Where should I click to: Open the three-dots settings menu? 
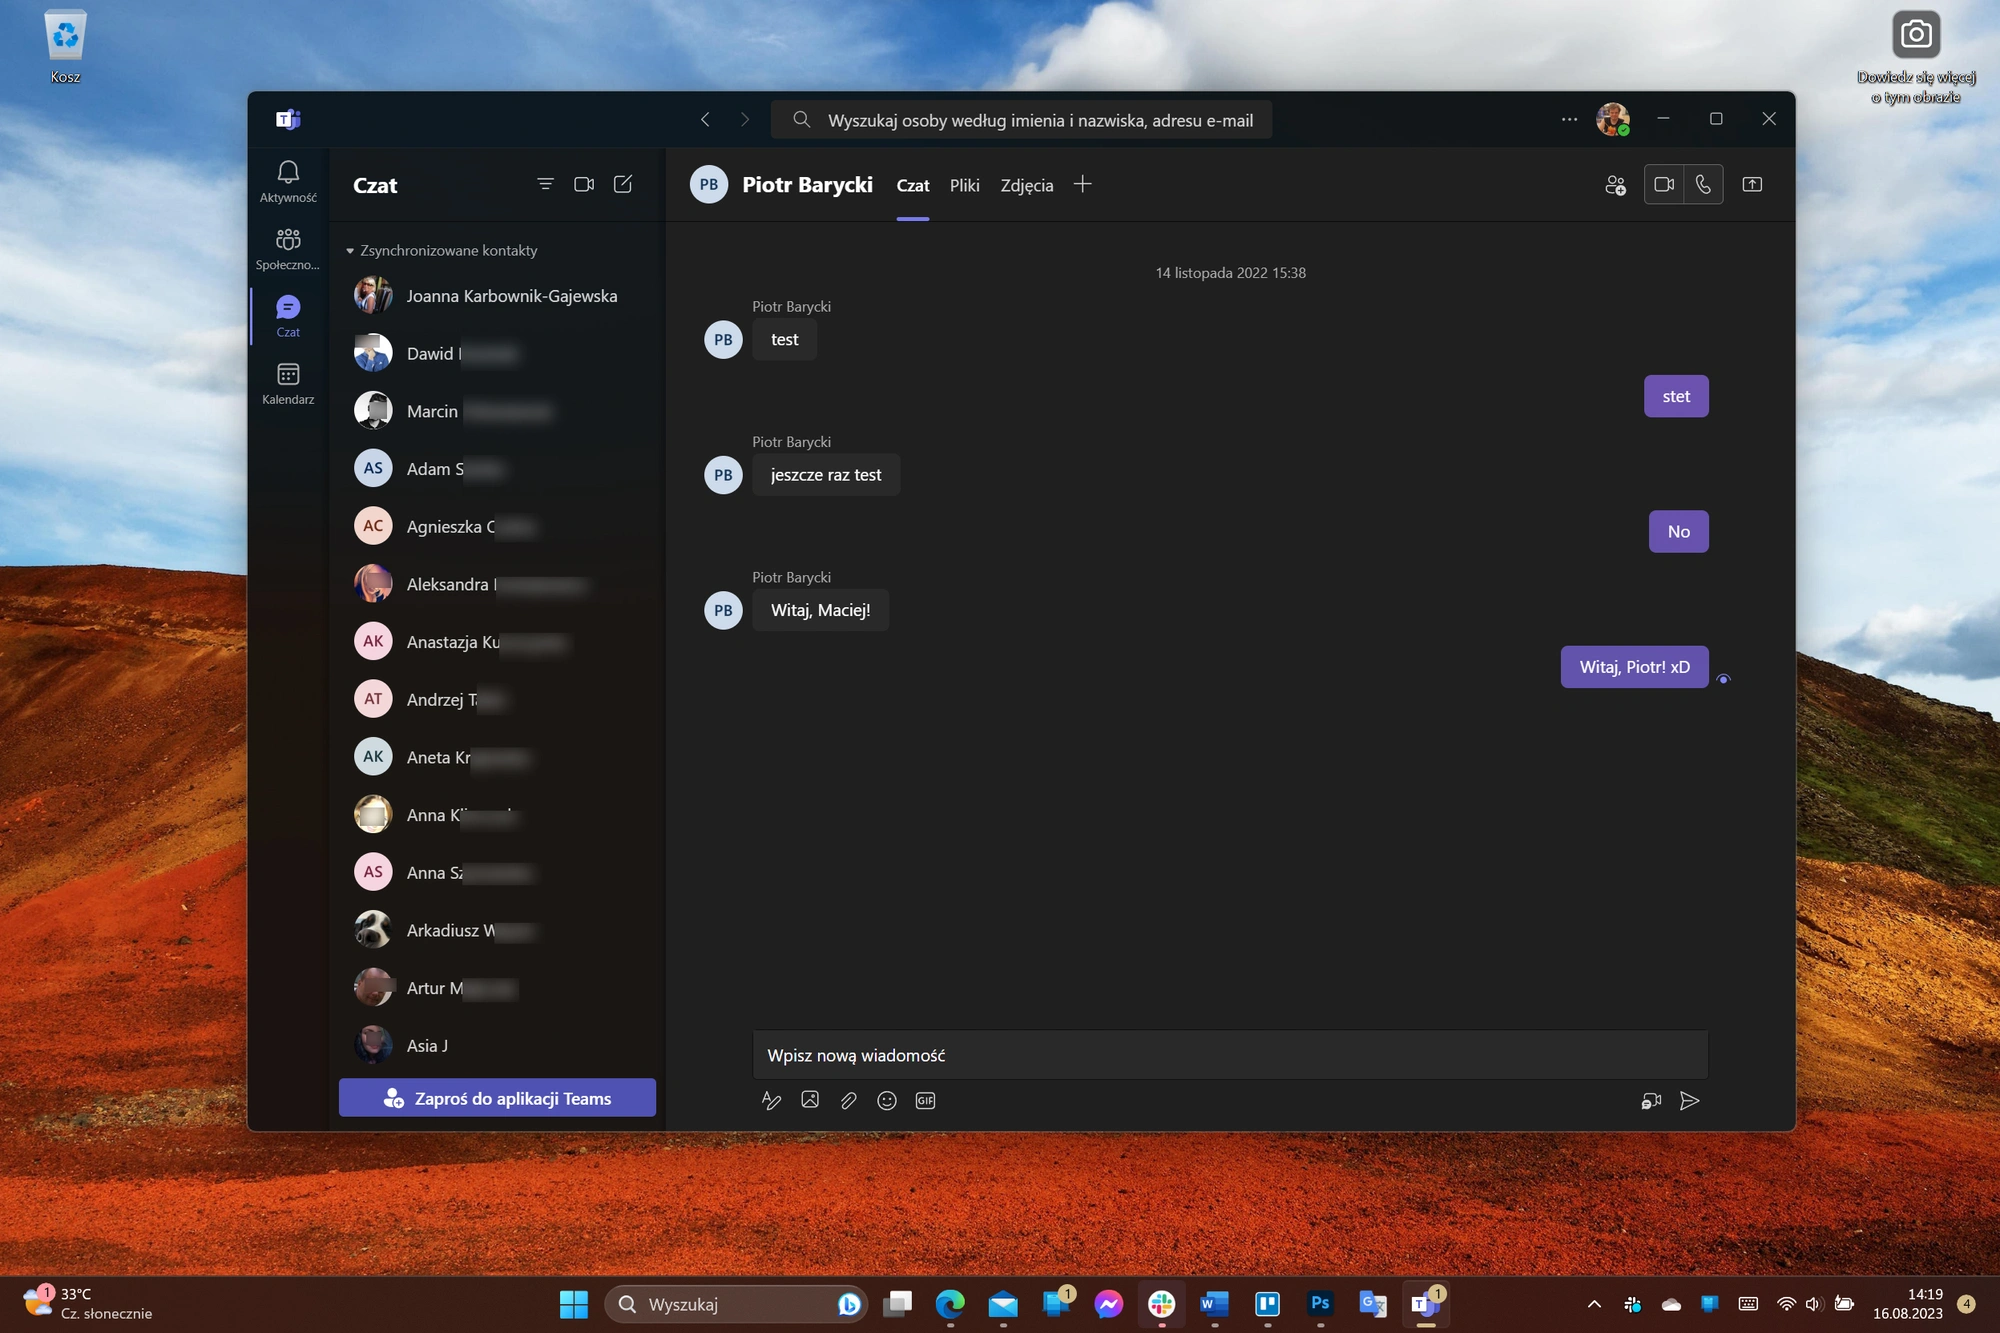coord(1569,119)
